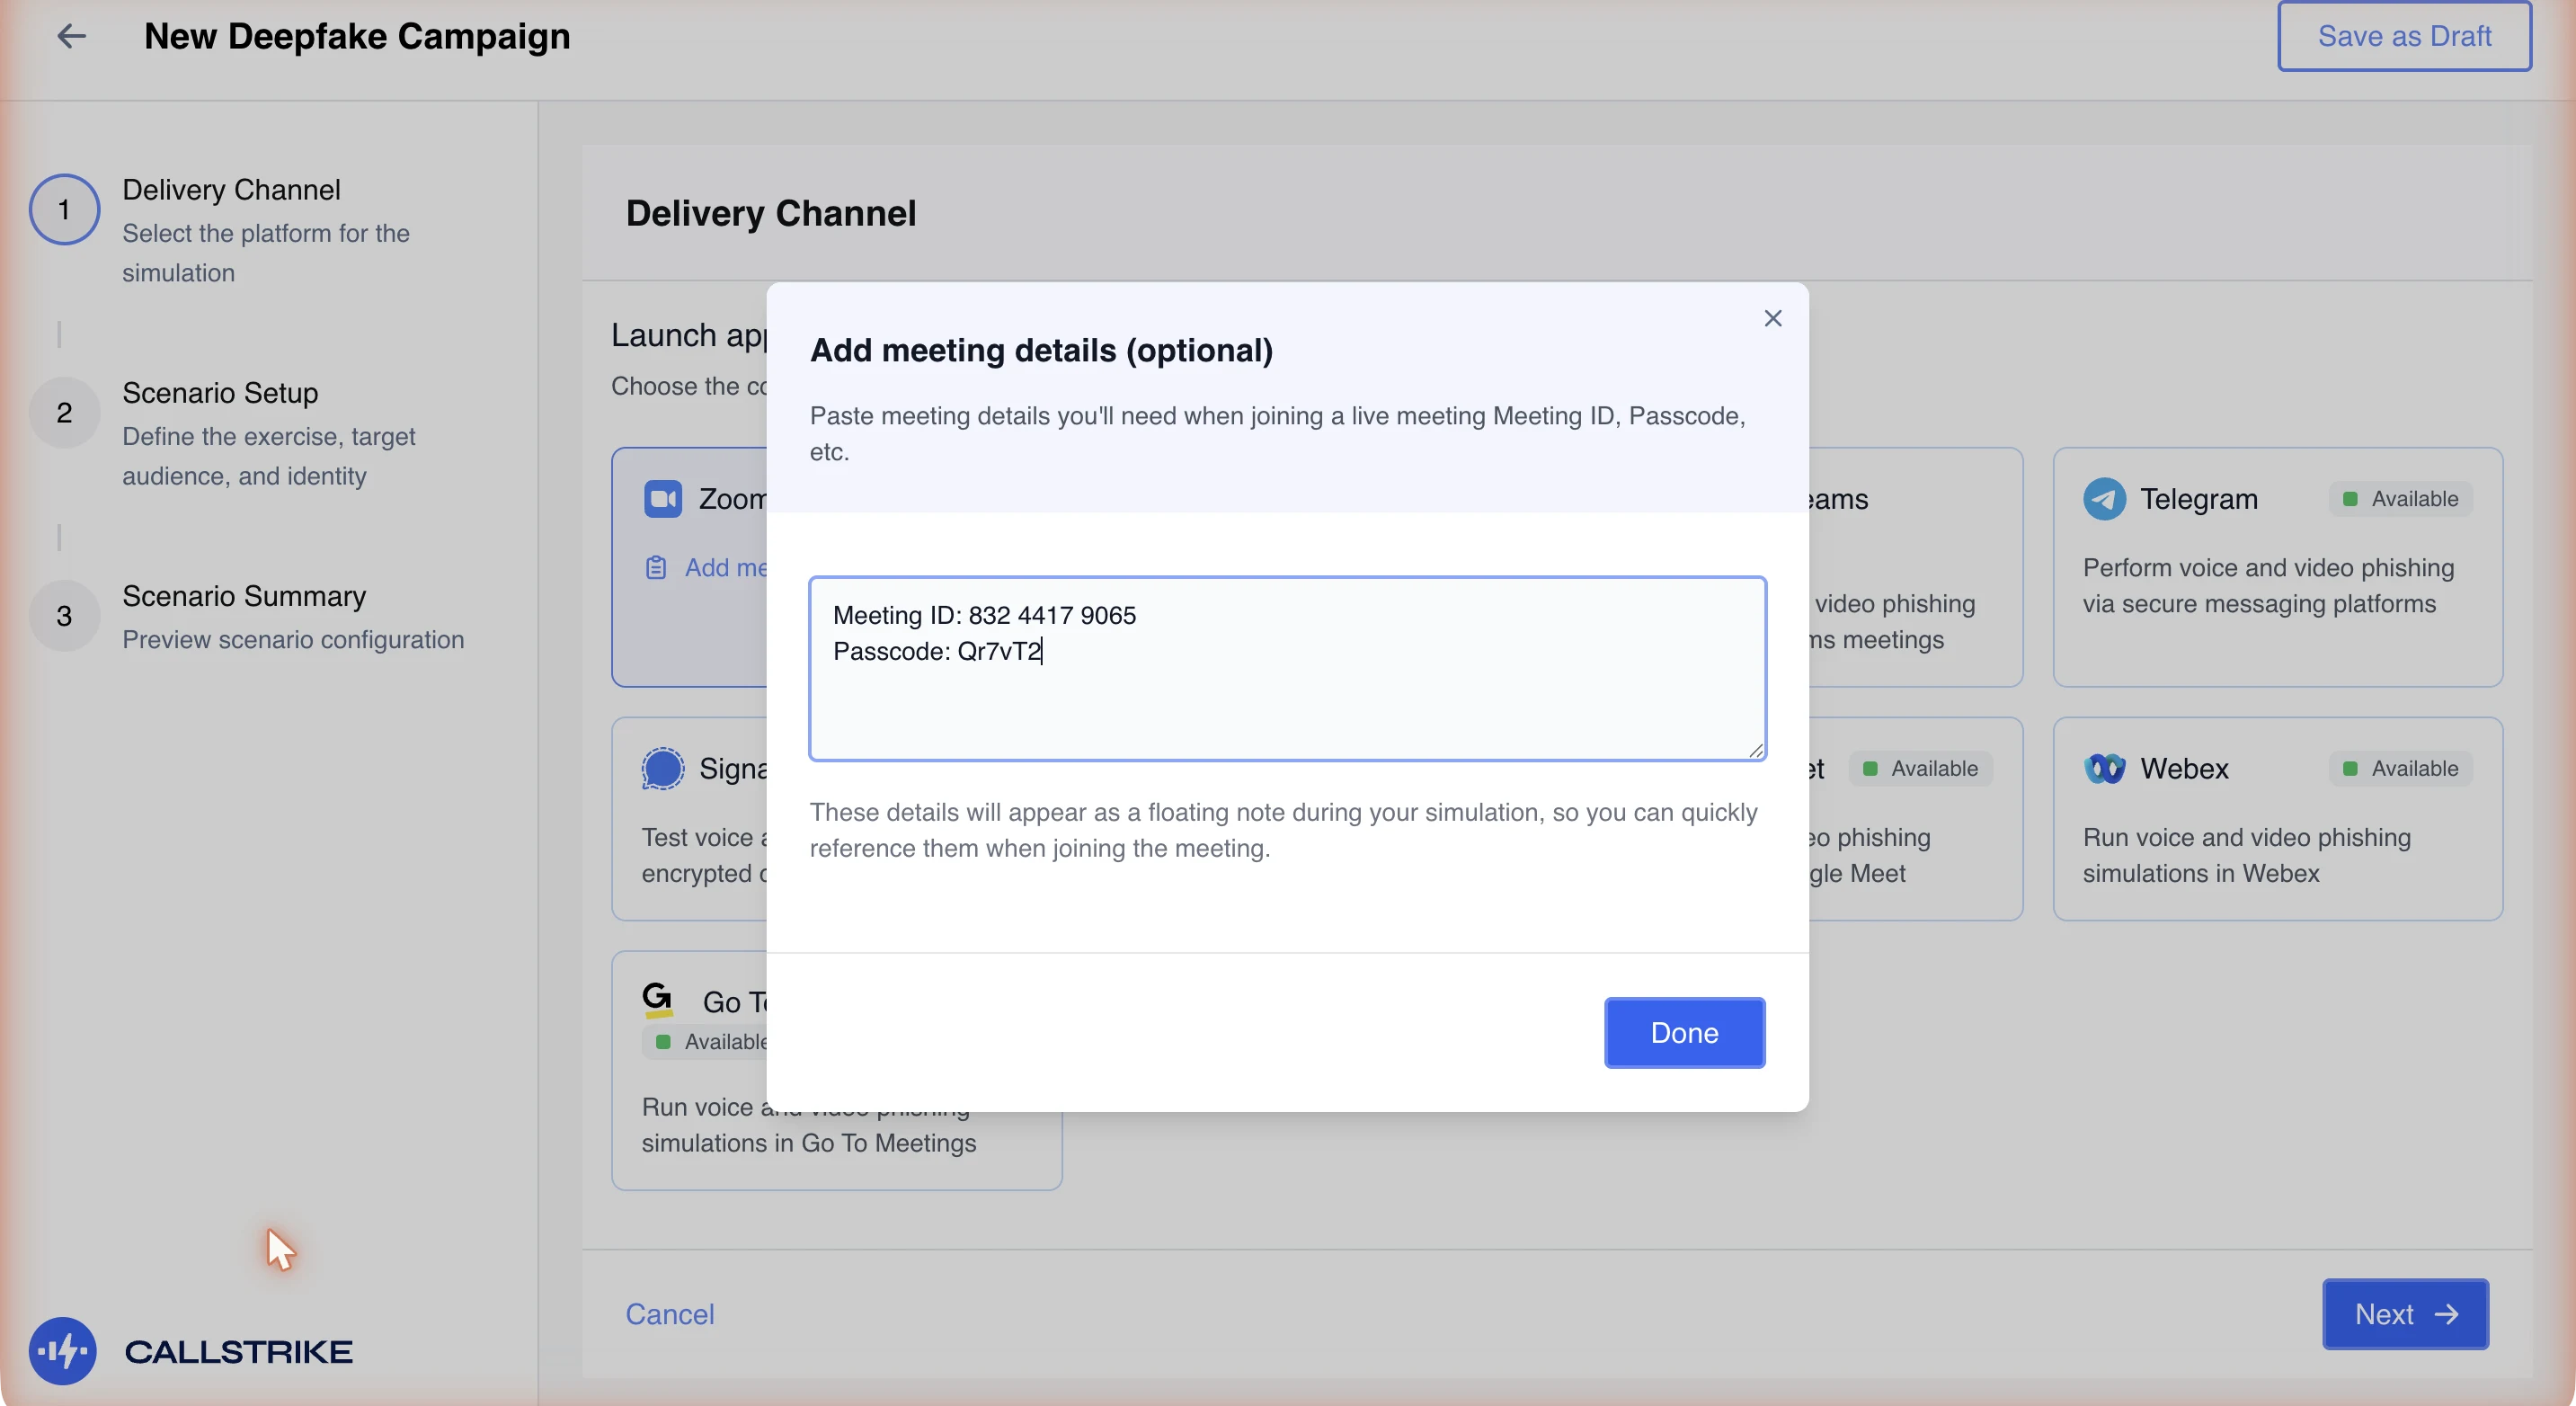2576x1406 pixels.
Task: Click the Telegram paper plane icon
Action: point(2104,498)
